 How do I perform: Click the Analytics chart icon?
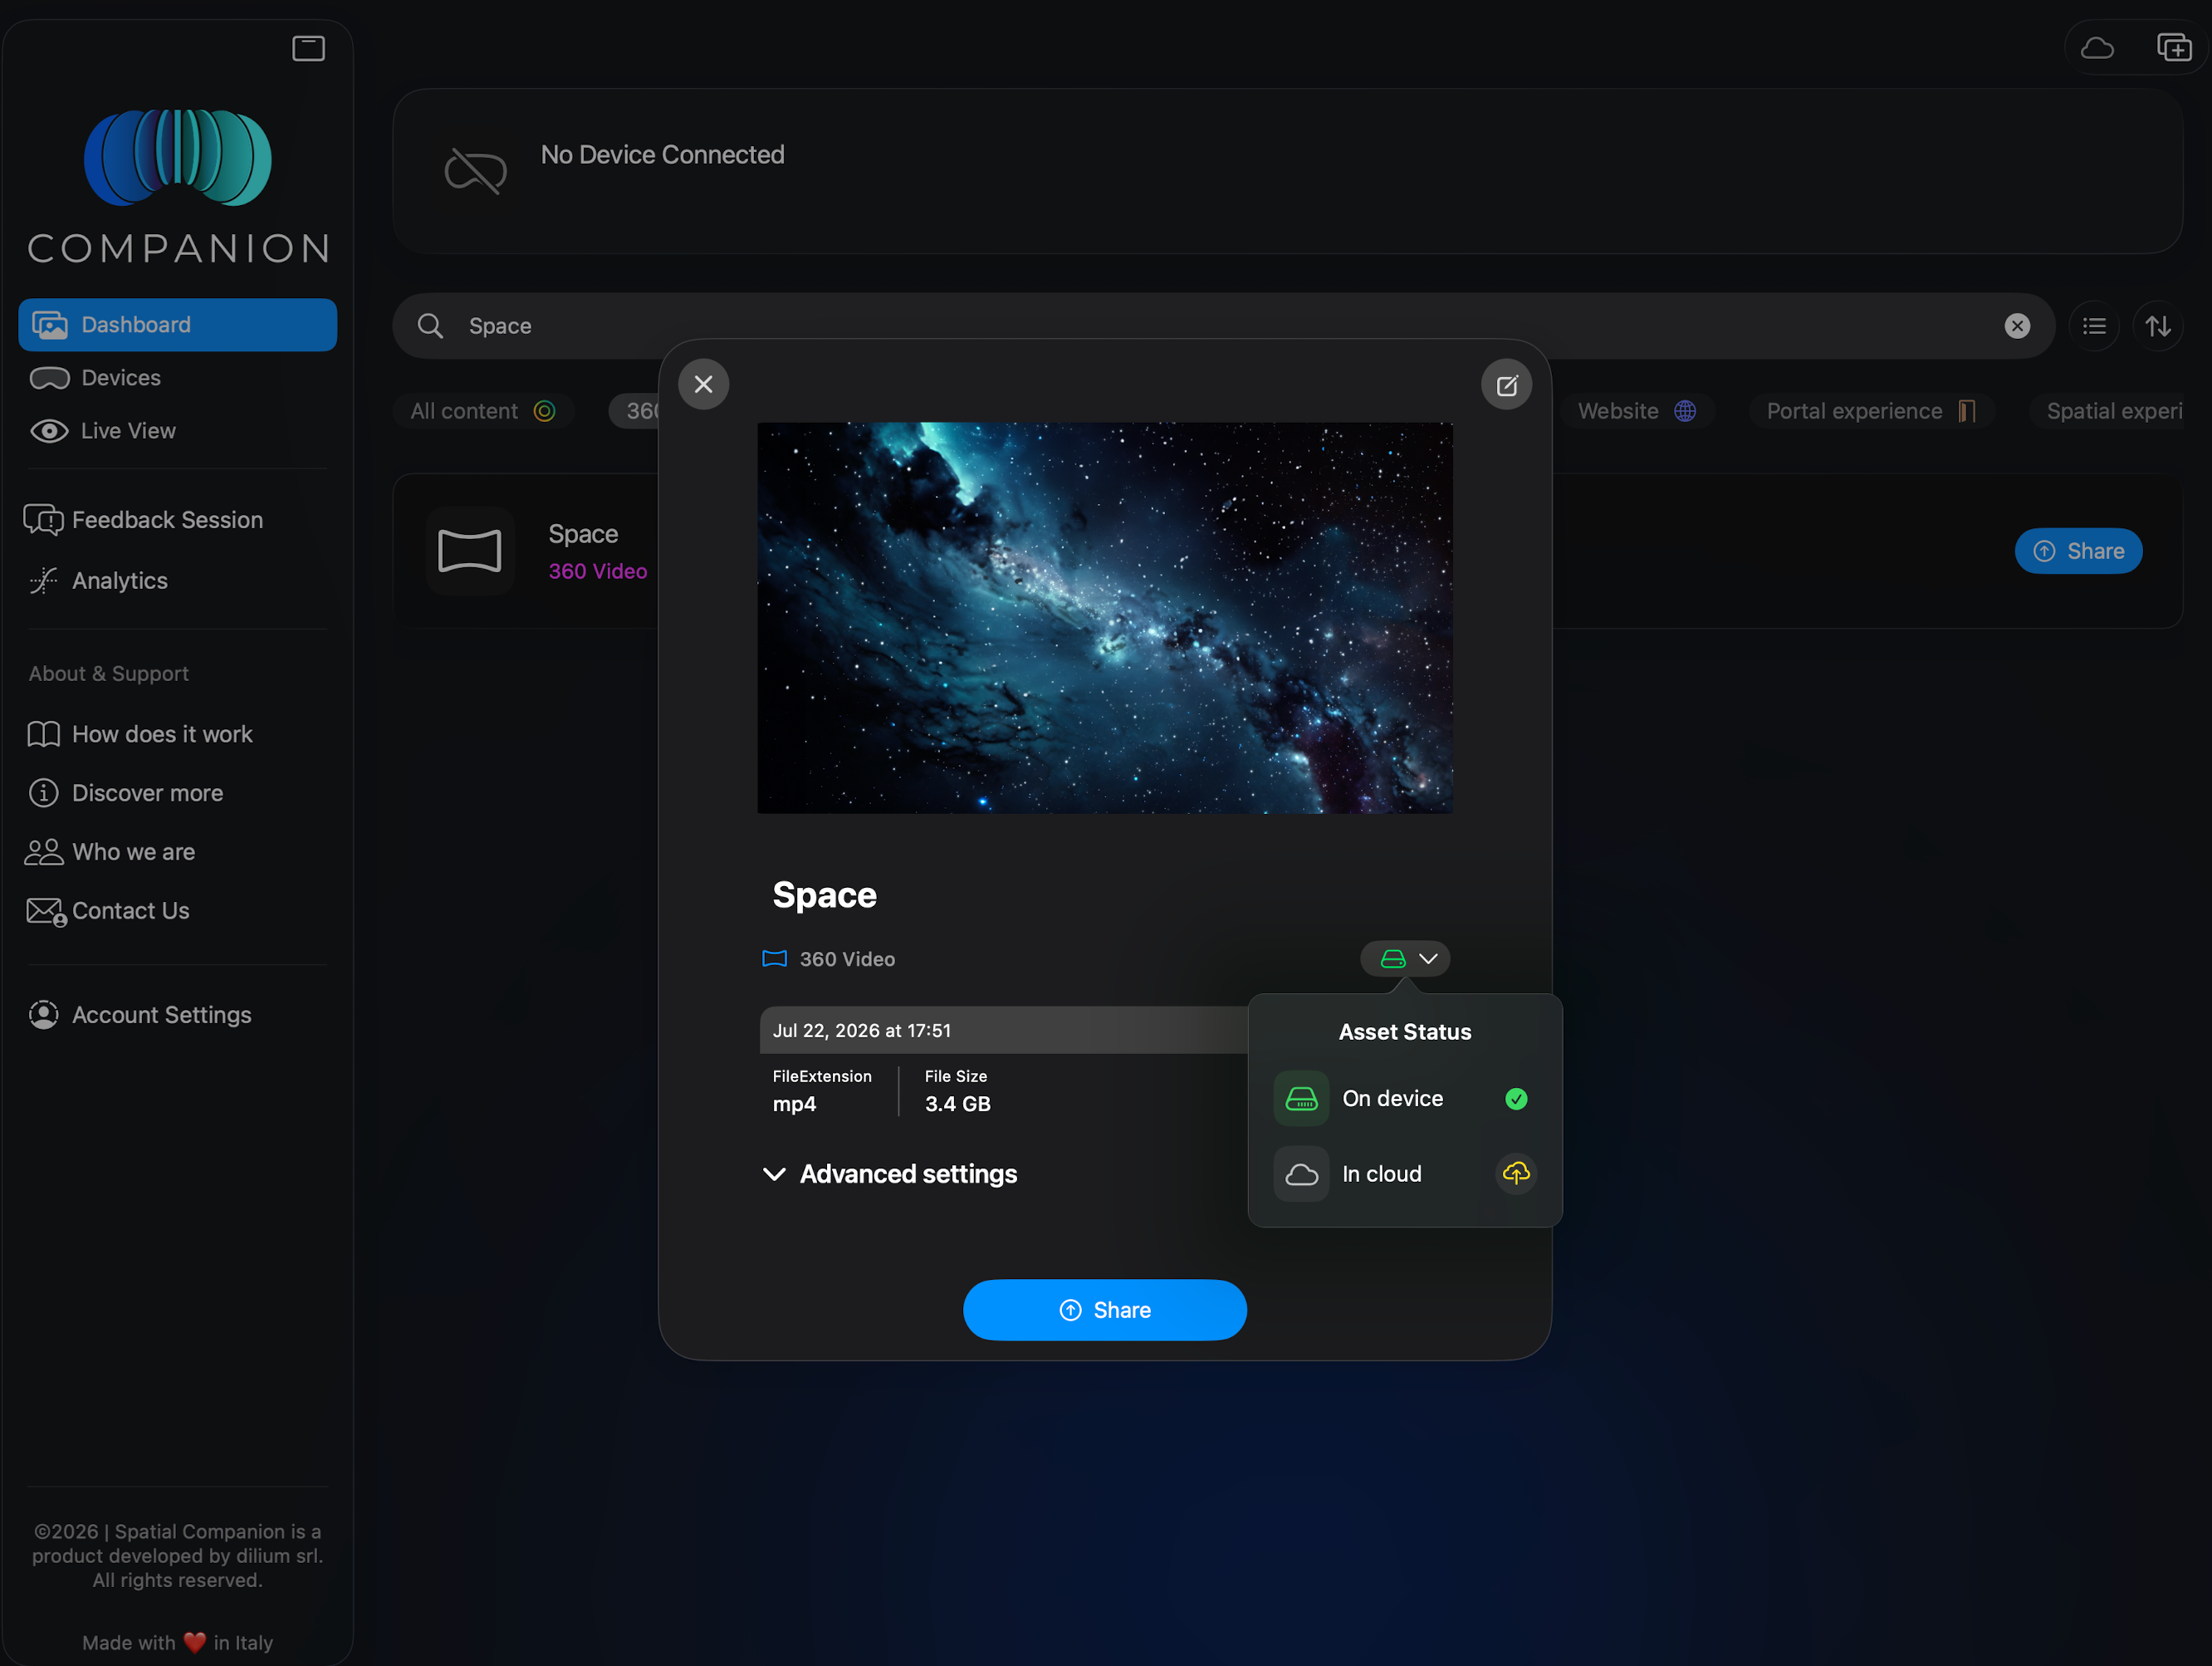pos(43,581)
